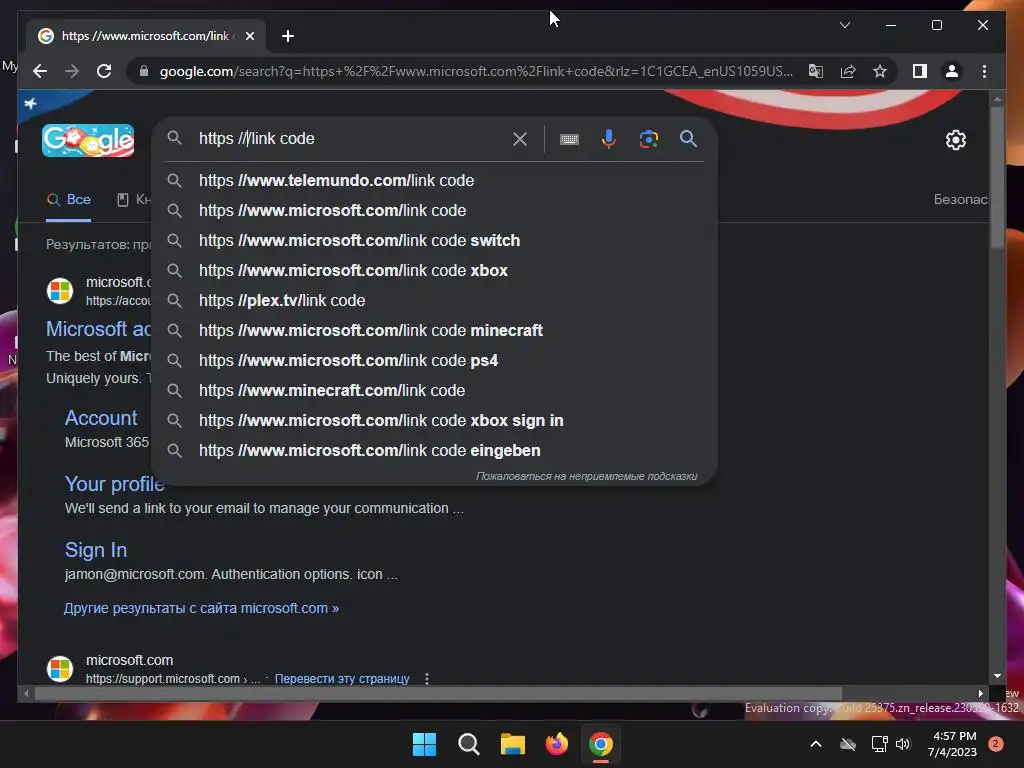Select www.minecraft.com/link code suggestion
This screenshot has height=768, width=1024.
(434, 391)
